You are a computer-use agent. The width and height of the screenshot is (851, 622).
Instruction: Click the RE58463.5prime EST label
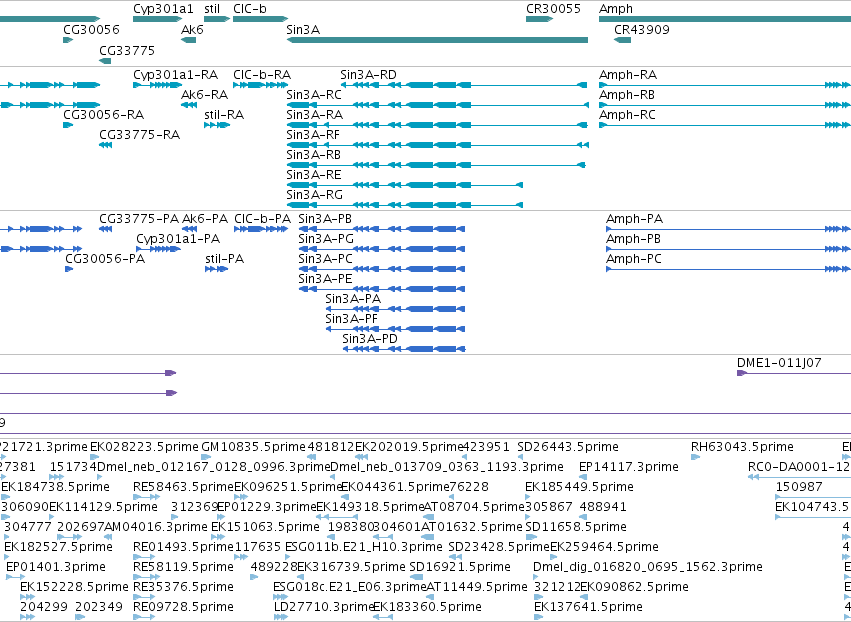coord(183,487)
